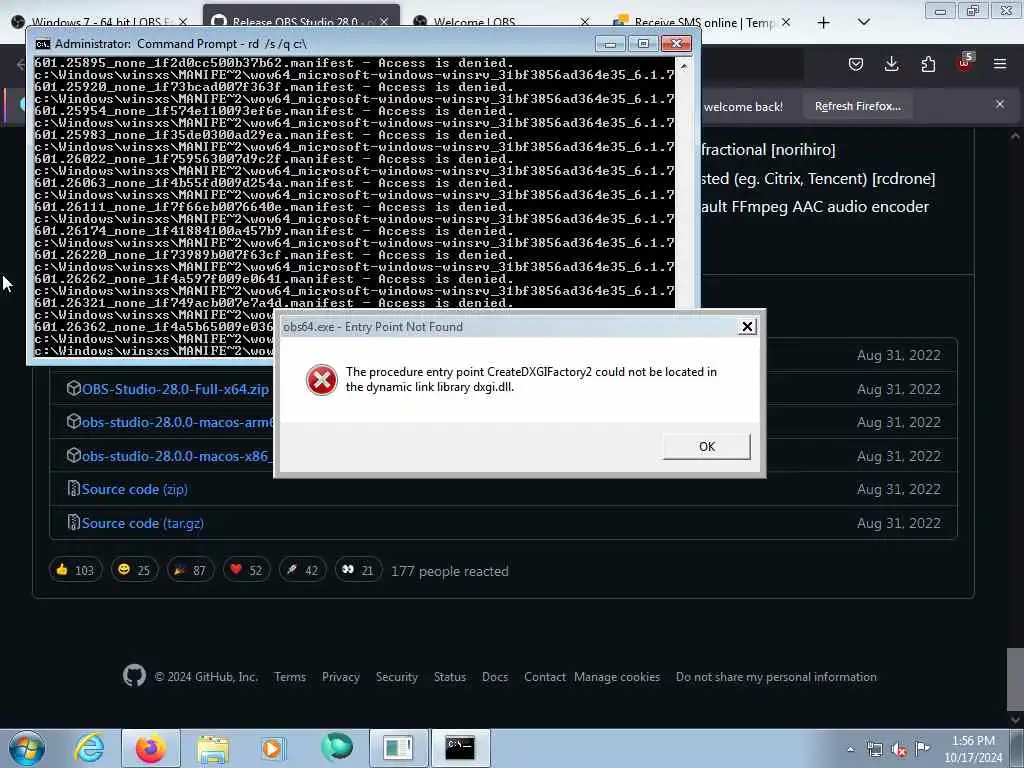
Task: Open the Firefox downloads arrow icon
Action: click(x=891, y=64)
